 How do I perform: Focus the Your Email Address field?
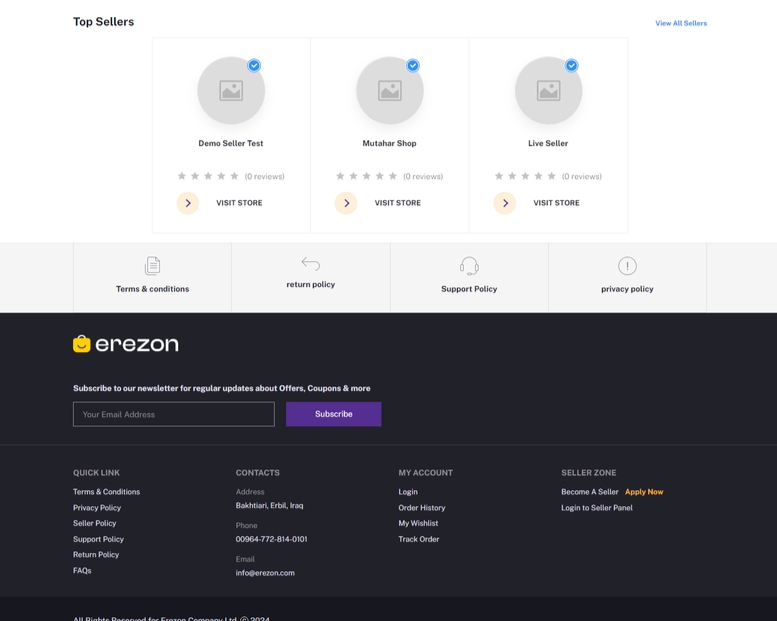point(174,414)
